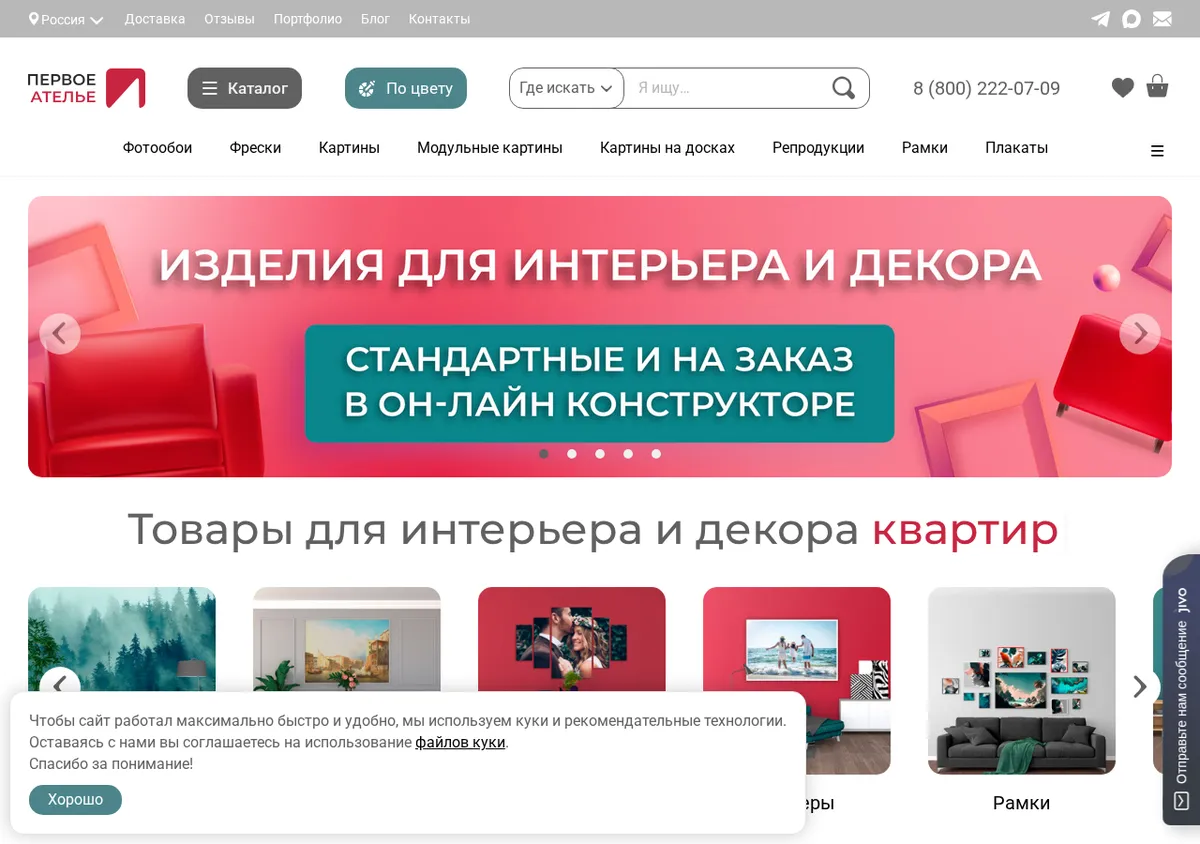Open the shopping basket icon
Image resolution: width=1200 pixels, height=844 pixels.
(1157, 87)
